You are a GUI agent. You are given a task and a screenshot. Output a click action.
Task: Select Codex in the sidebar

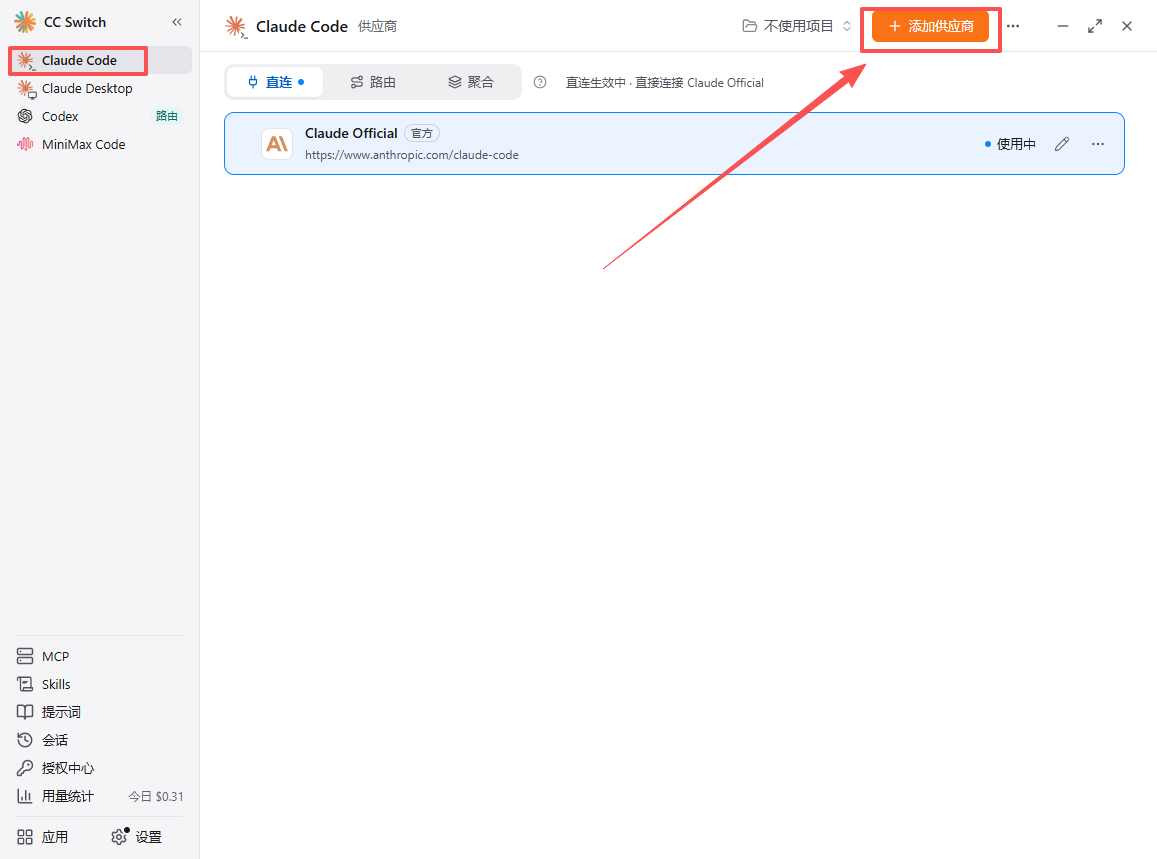100,117
